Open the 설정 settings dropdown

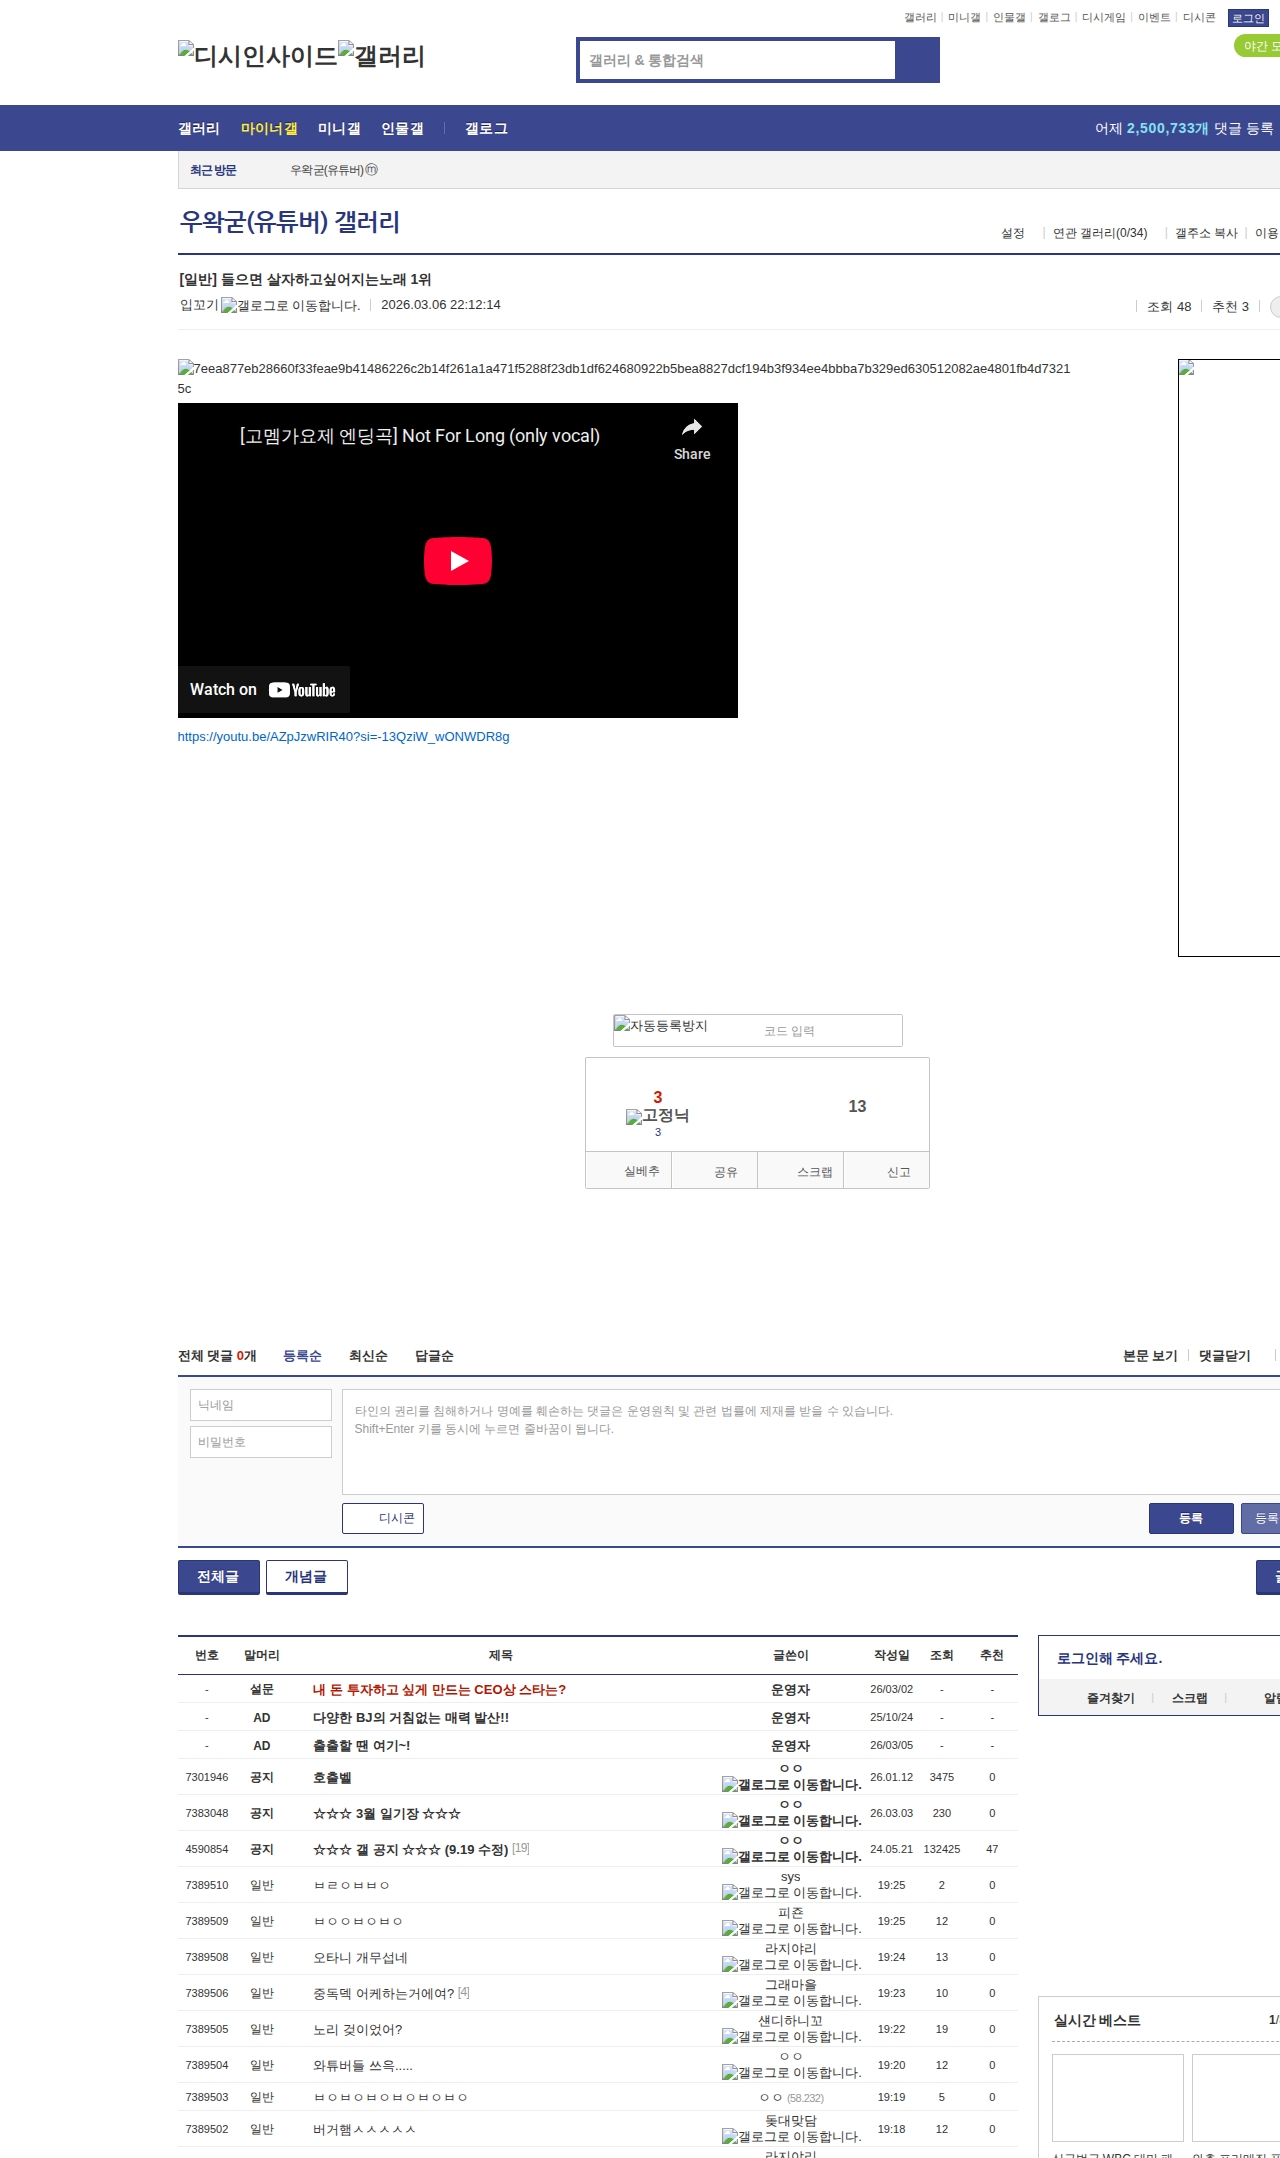[x=1012, y=233]
